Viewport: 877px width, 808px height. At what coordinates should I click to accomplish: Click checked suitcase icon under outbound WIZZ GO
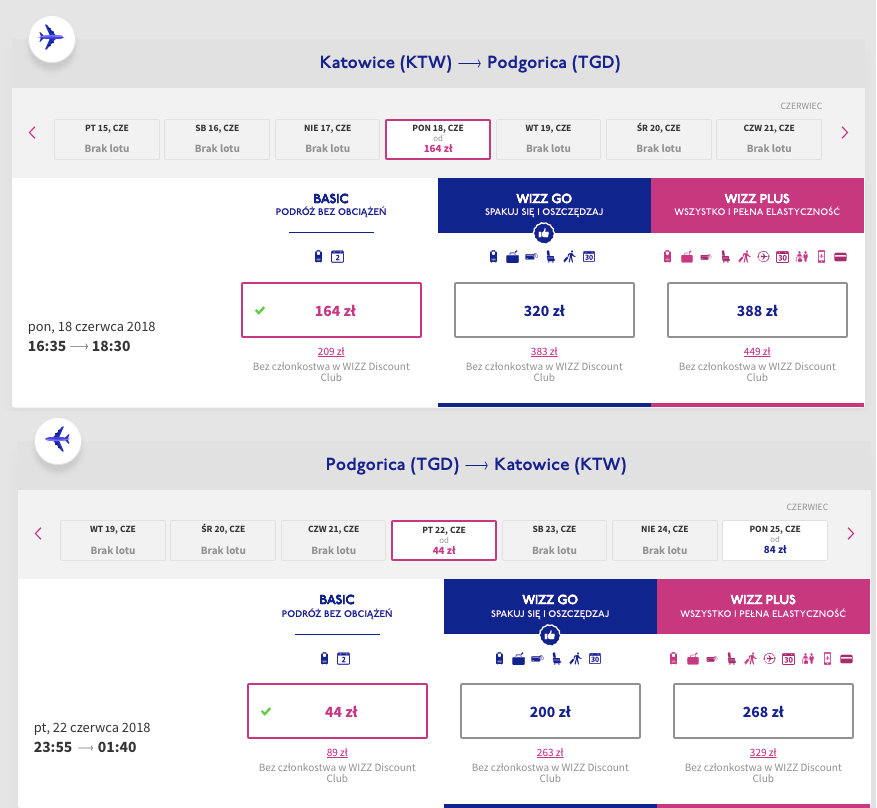[512, 257]
